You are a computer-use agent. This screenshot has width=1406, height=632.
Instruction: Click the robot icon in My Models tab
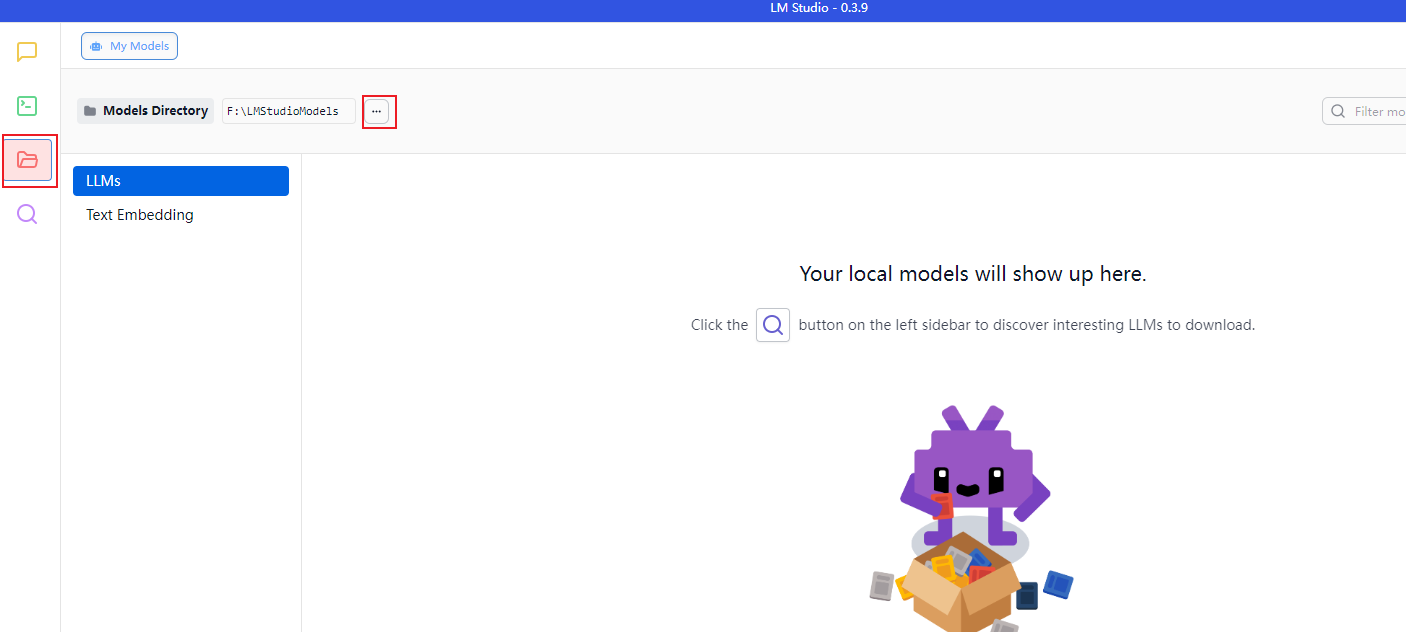[x=96, y=47]
